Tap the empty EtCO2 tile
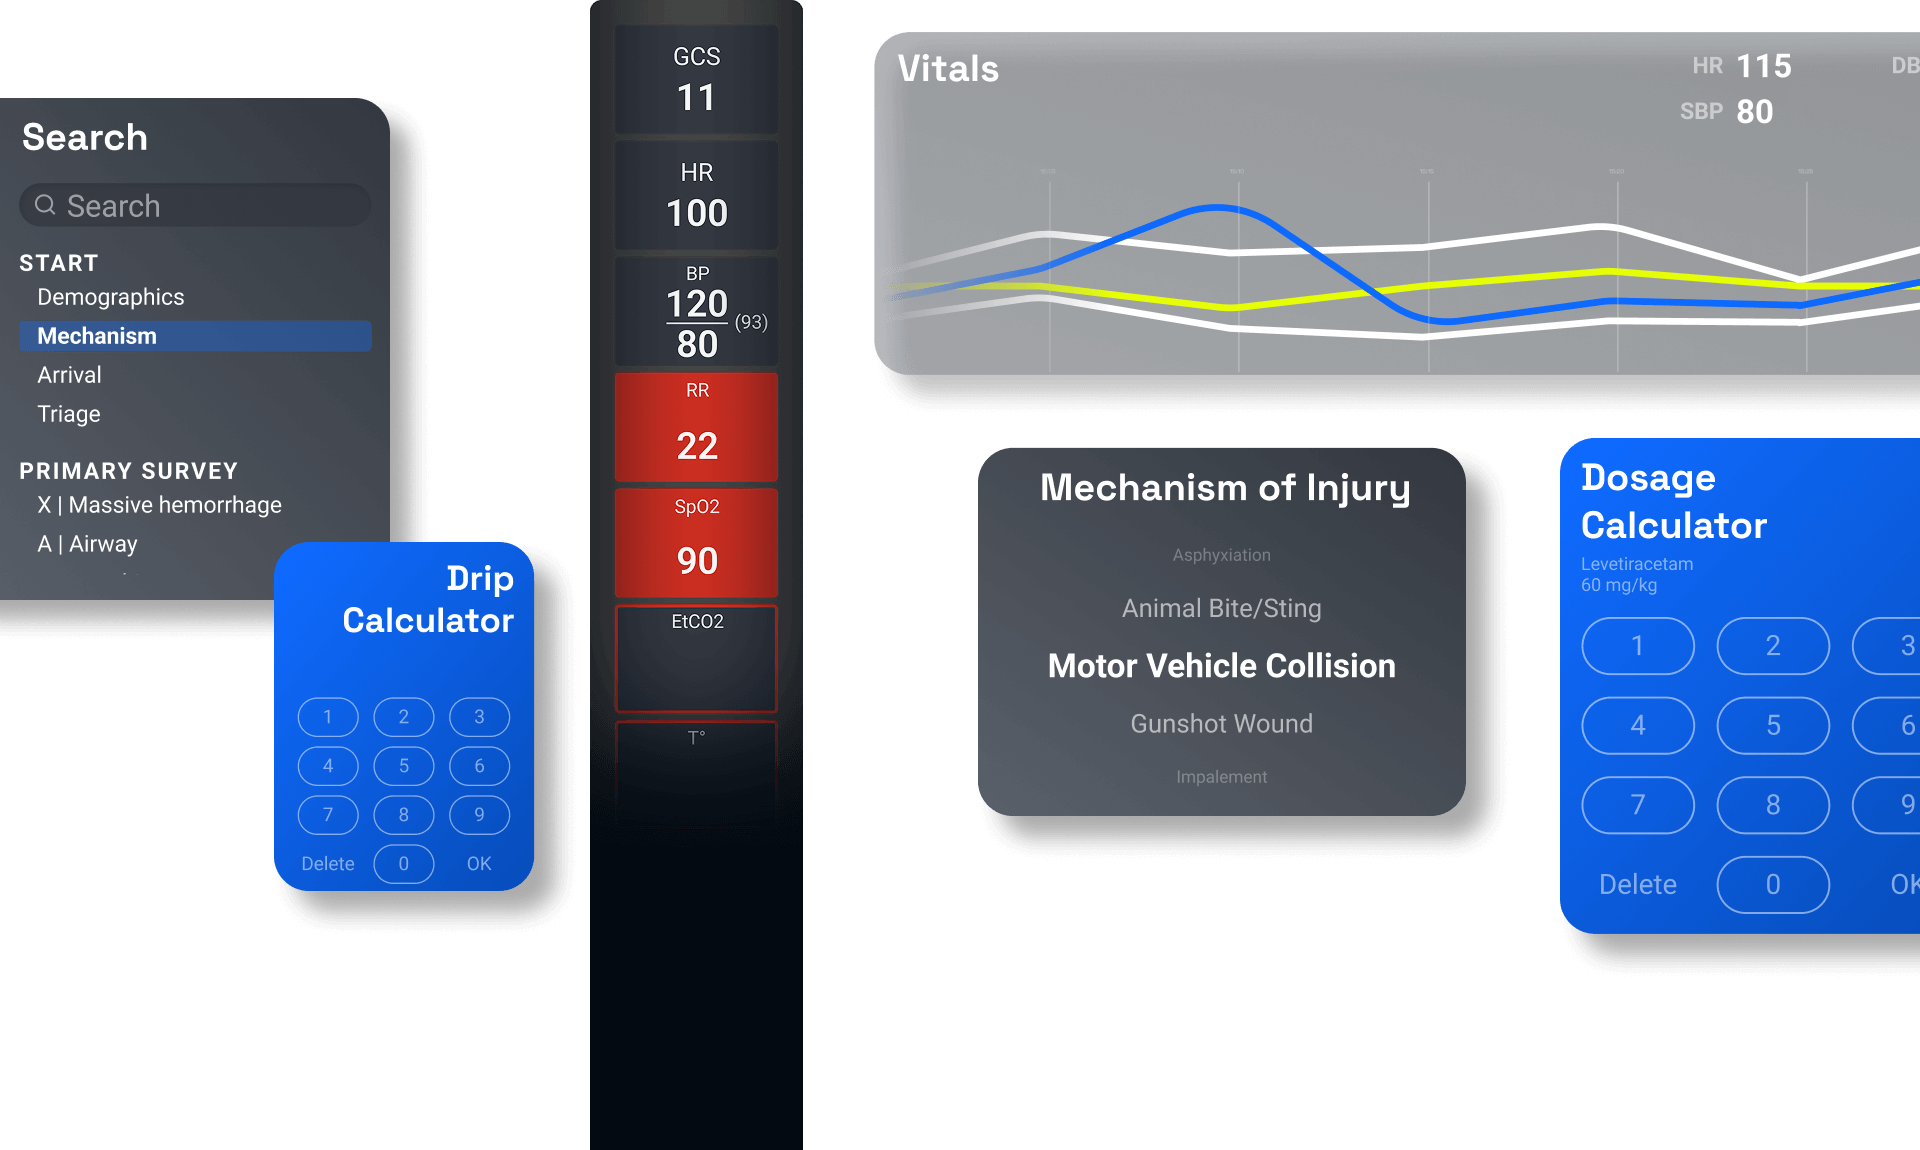Screen dimensions: 1920x1150 coord(696,658)
